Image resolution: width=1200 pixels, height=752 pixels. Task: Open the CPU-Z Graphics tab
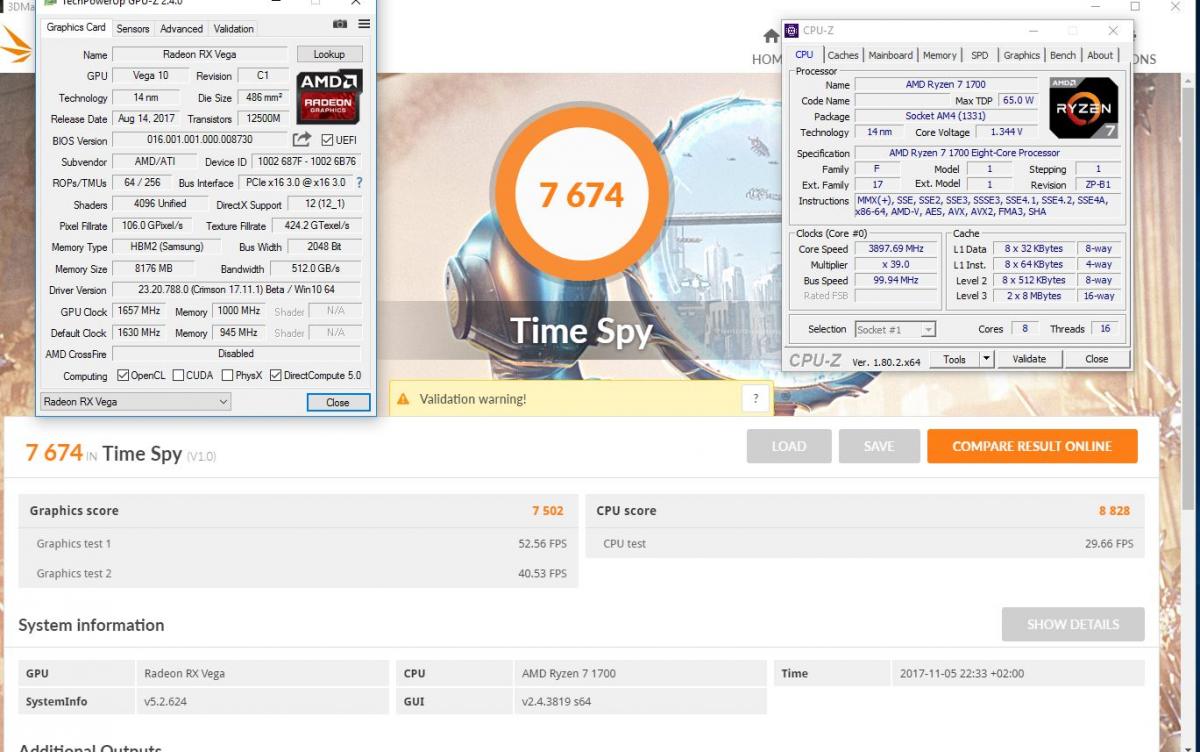[x=1021, y=55]
